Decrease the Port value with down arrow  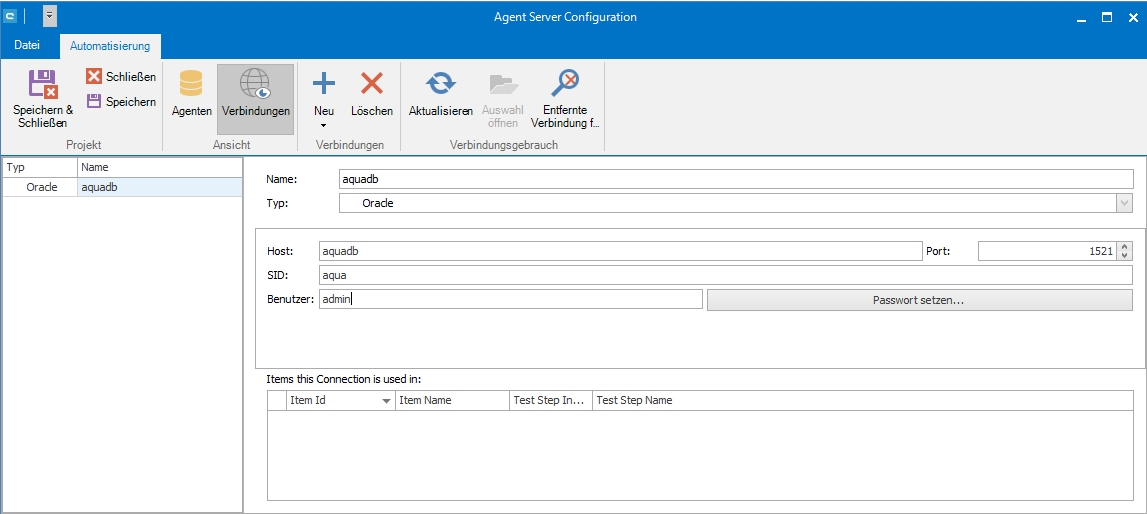[1125, 256]
